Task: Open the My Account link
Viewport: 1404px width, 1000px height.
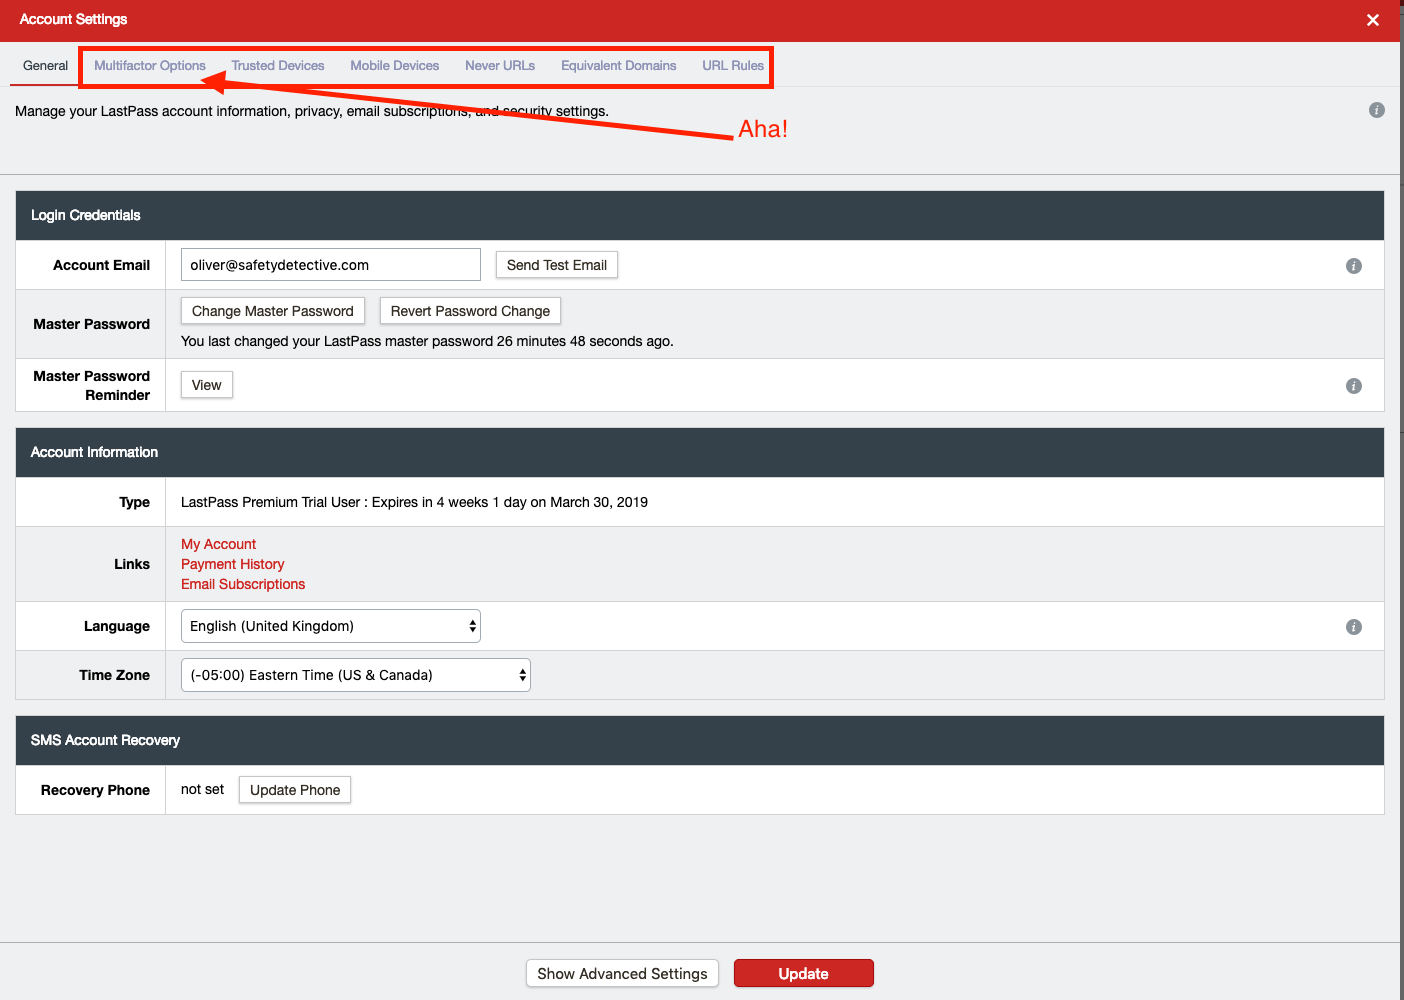Action: [x=218, y=544]
